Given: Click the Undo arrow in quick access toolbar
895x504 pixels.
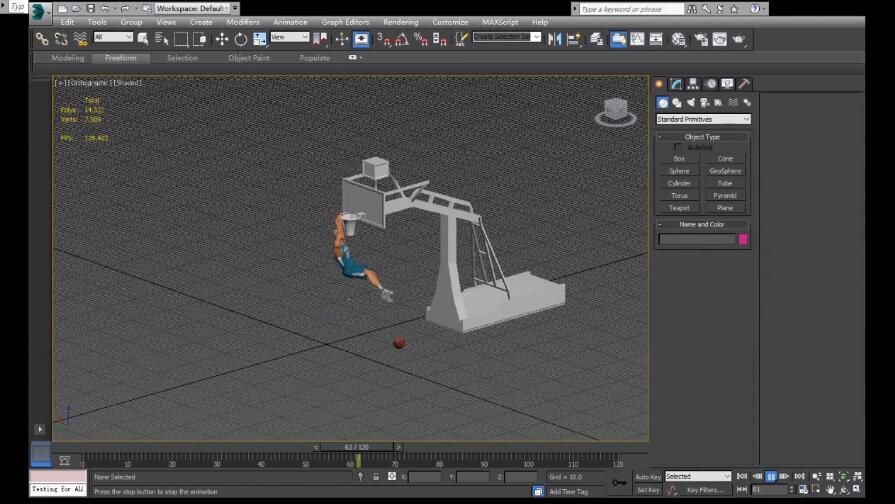Looking at the screenshot, I should pyautogui.click(x=104, y=9).
